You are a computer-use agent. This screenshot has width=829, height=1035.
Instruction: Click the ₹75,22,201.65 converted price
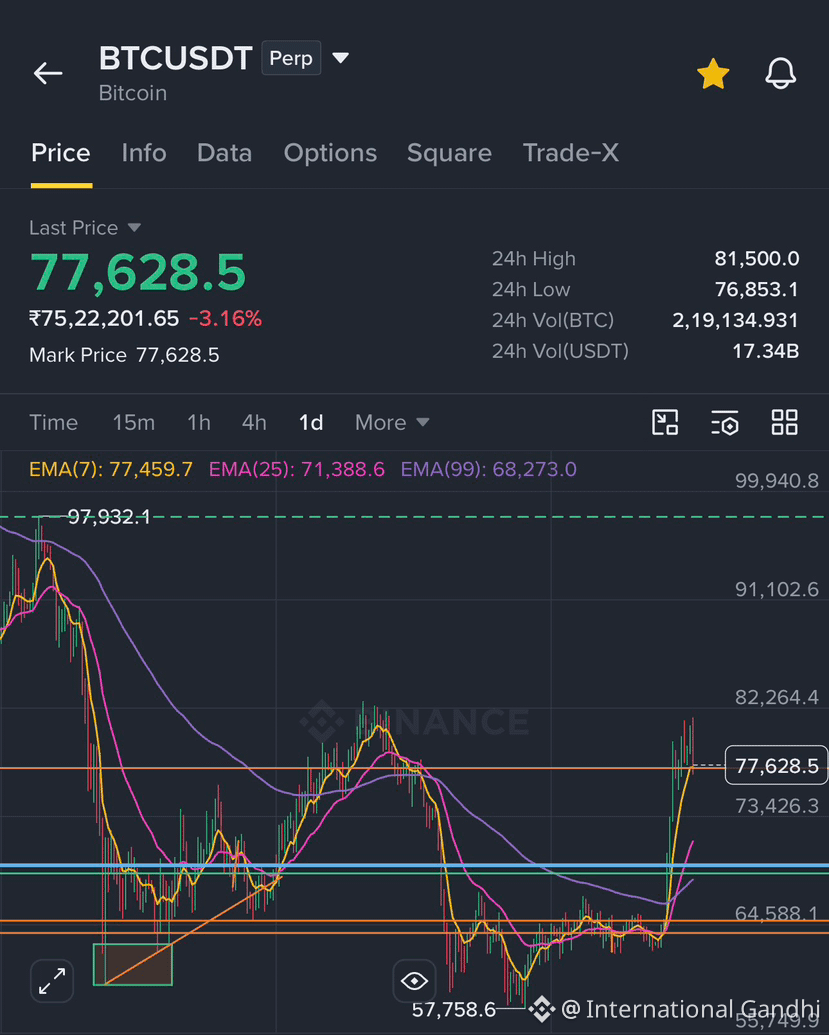coord(104,319)
